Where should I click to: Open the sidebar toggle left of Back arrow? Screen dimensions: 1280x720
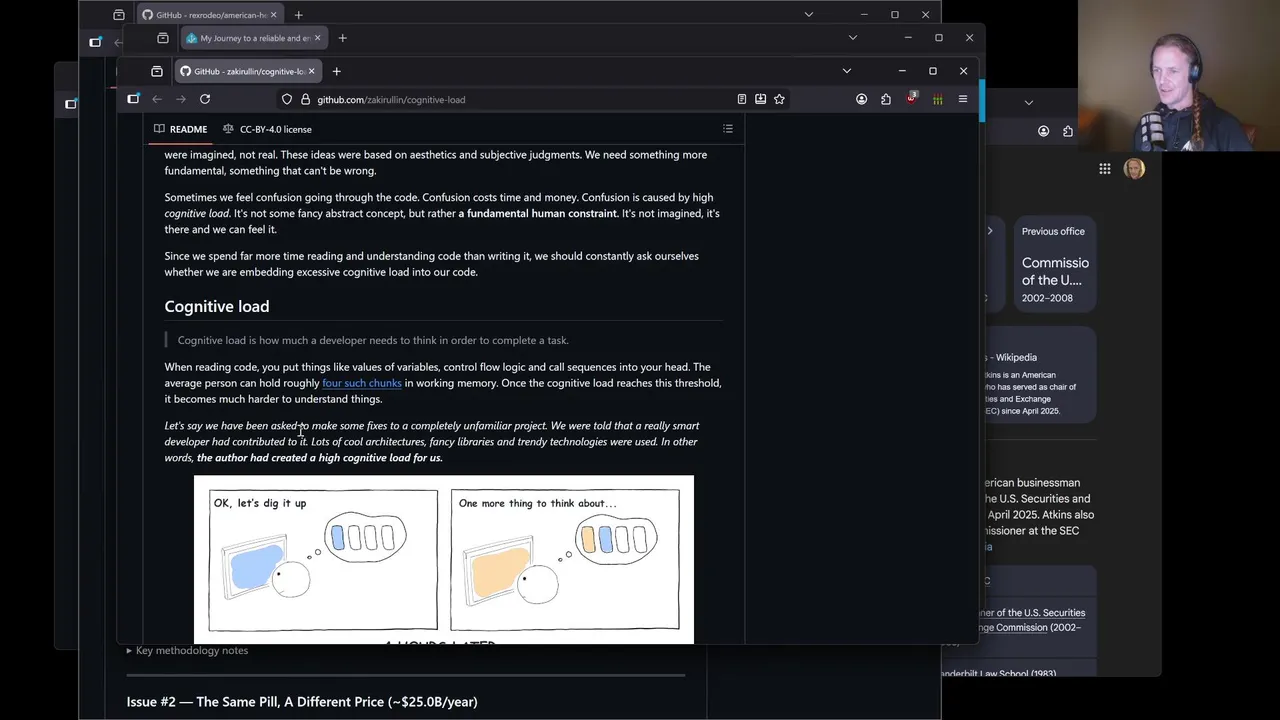pyautogui.click(x=133, y=99)
